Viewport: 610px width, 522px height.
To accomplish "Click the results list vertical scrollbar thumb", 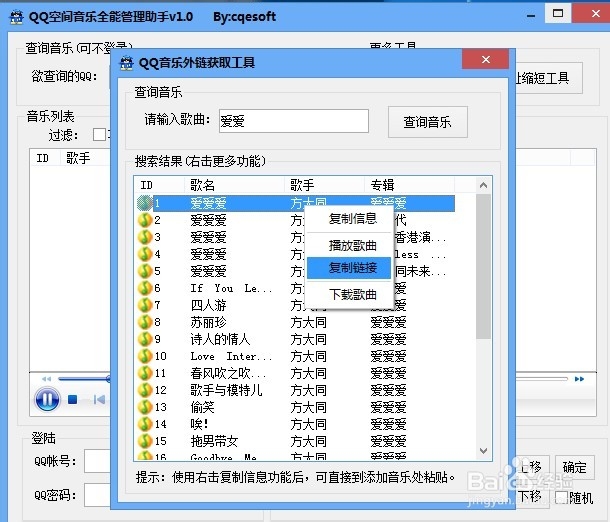I will [x=483, y=266].
